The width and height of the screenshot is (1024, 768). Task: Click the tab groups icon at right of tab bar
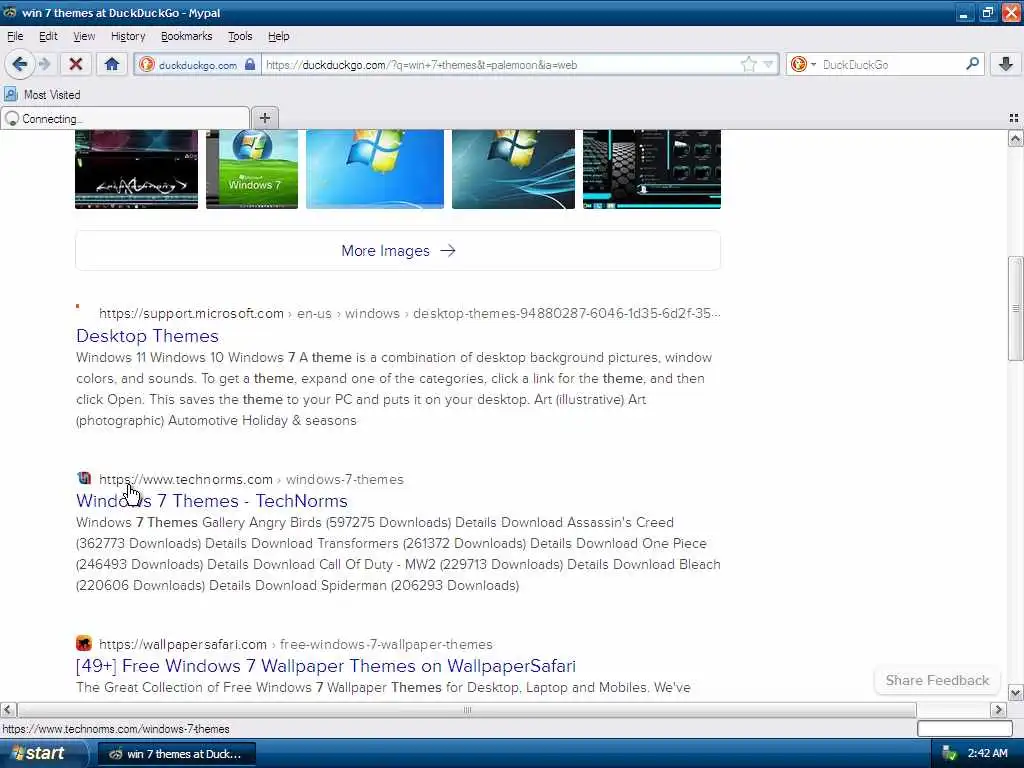point(1014,118)
